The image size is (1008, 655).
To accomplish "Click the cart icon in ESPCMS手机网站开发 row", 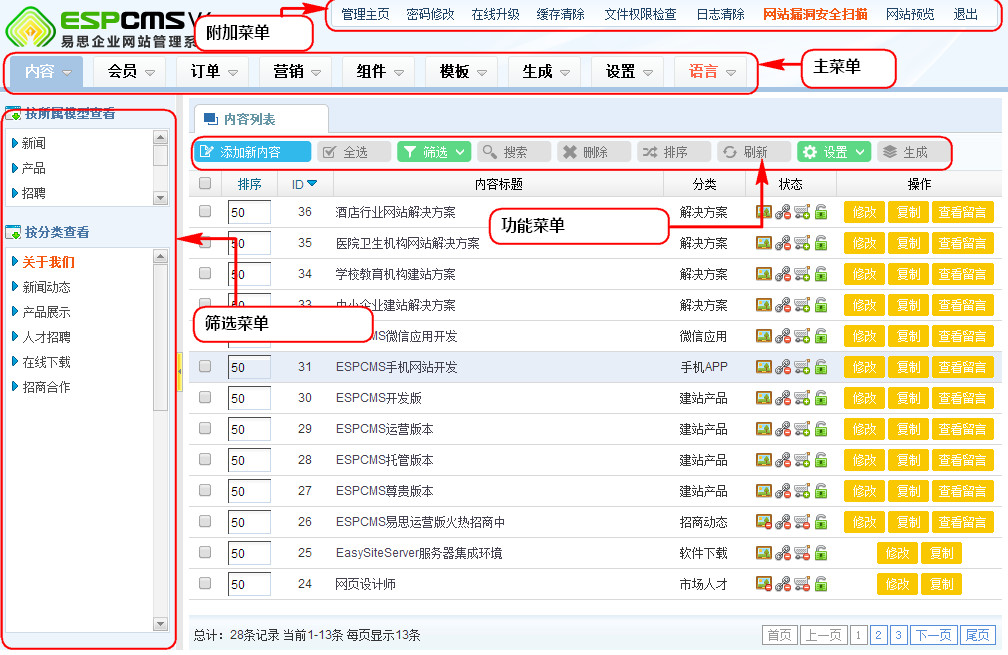I will coord(802,367).
